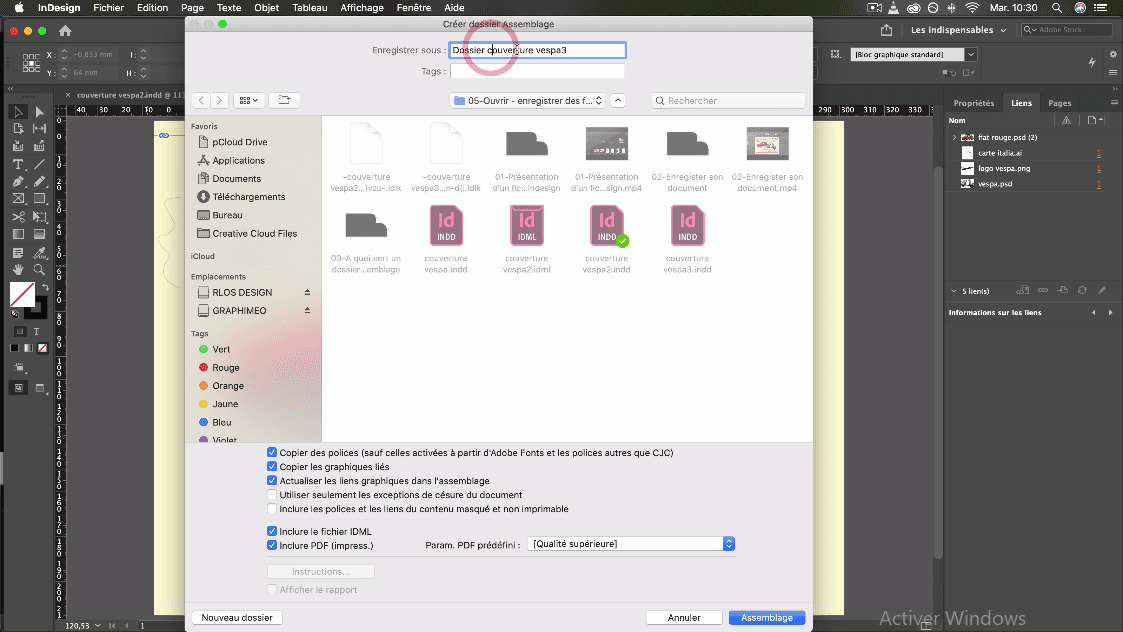Select the Rouge color tag

click(x=225, y=368)
